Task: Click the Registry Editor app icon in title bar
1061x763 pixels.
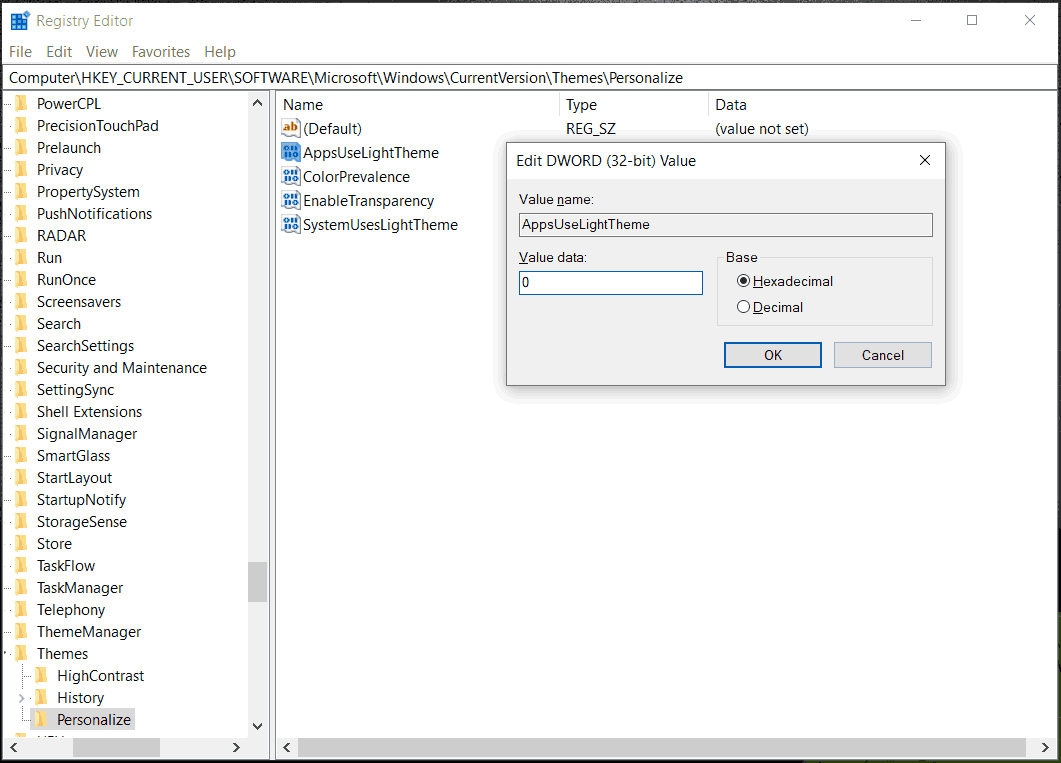Action: [20, 21]
